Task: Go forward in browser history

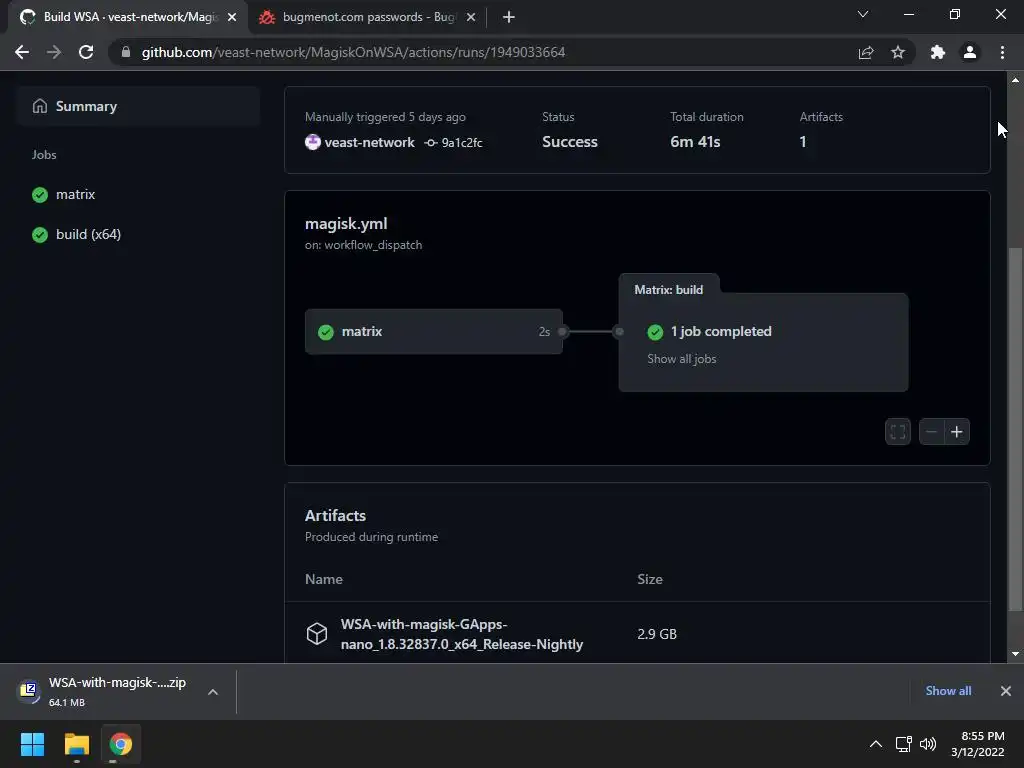Action: pyautogui.click(x=54, y=52)
